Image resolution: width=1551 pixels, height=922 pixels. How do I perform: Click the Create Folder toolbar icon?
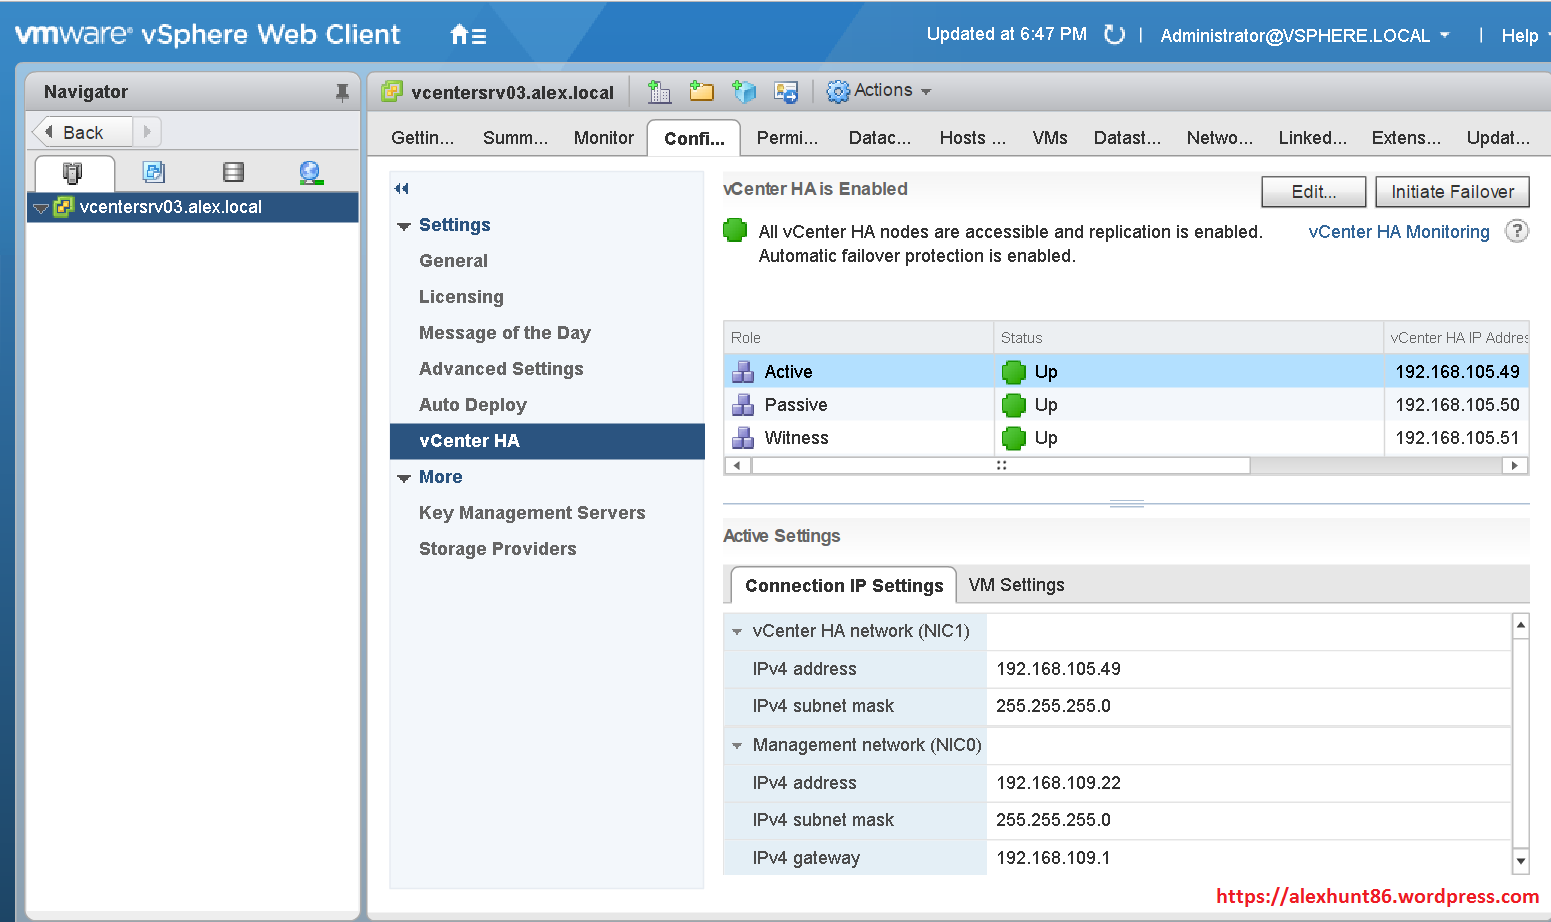701,92
